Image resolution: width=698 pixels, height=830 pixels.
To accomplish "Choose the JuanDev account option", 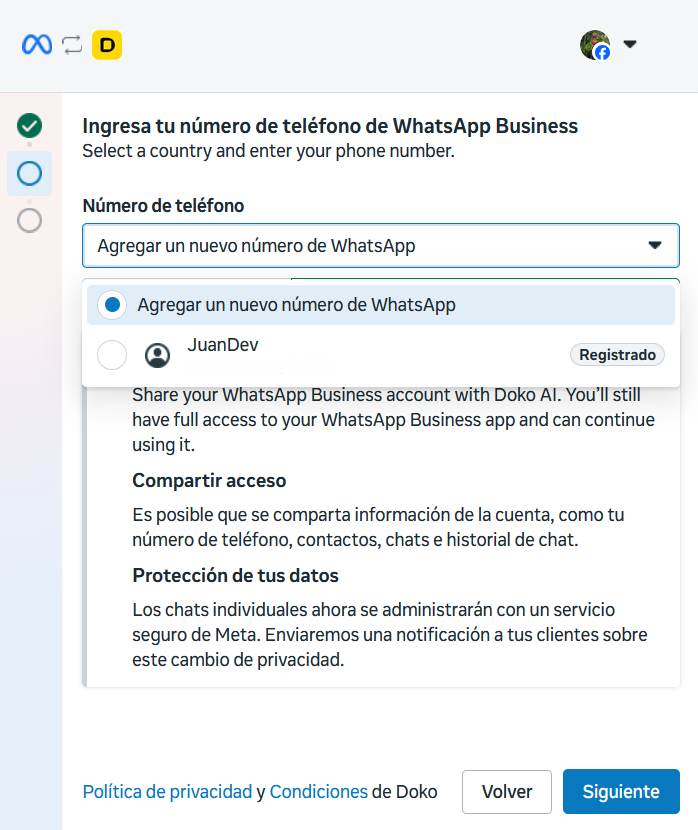I will click(381, 355).
